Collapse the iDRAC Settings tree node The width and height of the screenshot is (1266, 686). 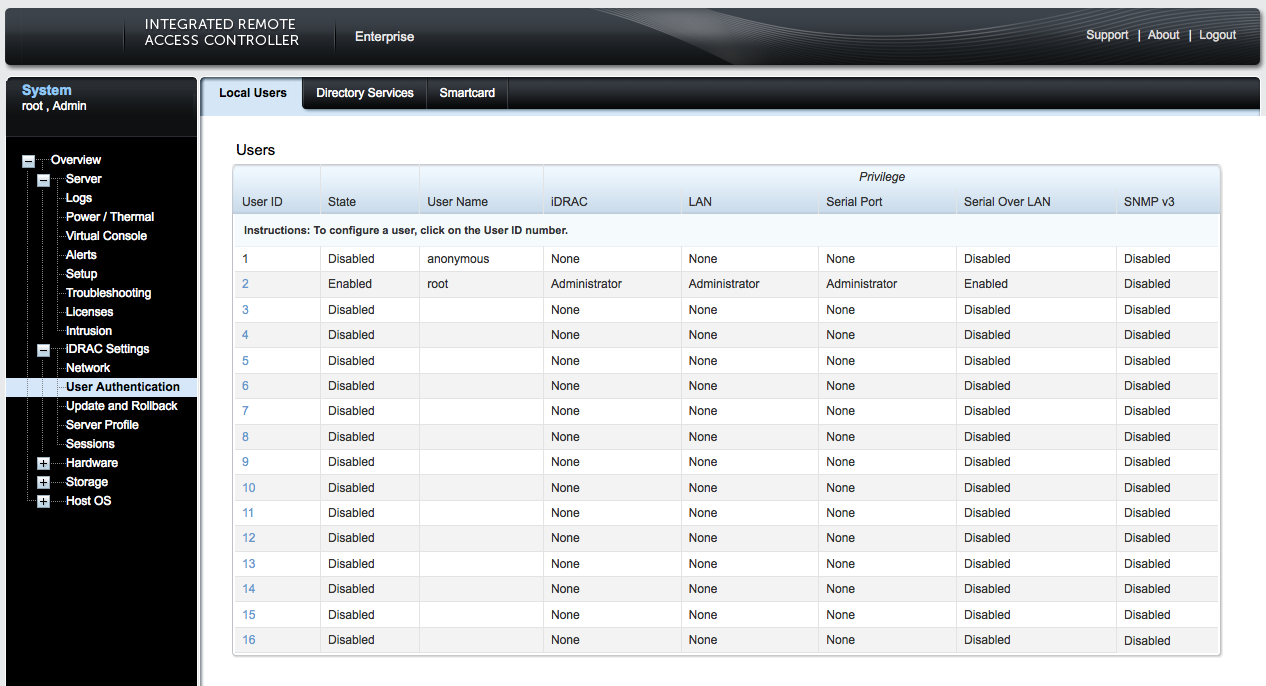pyautogui.click(x=44, y=350)
